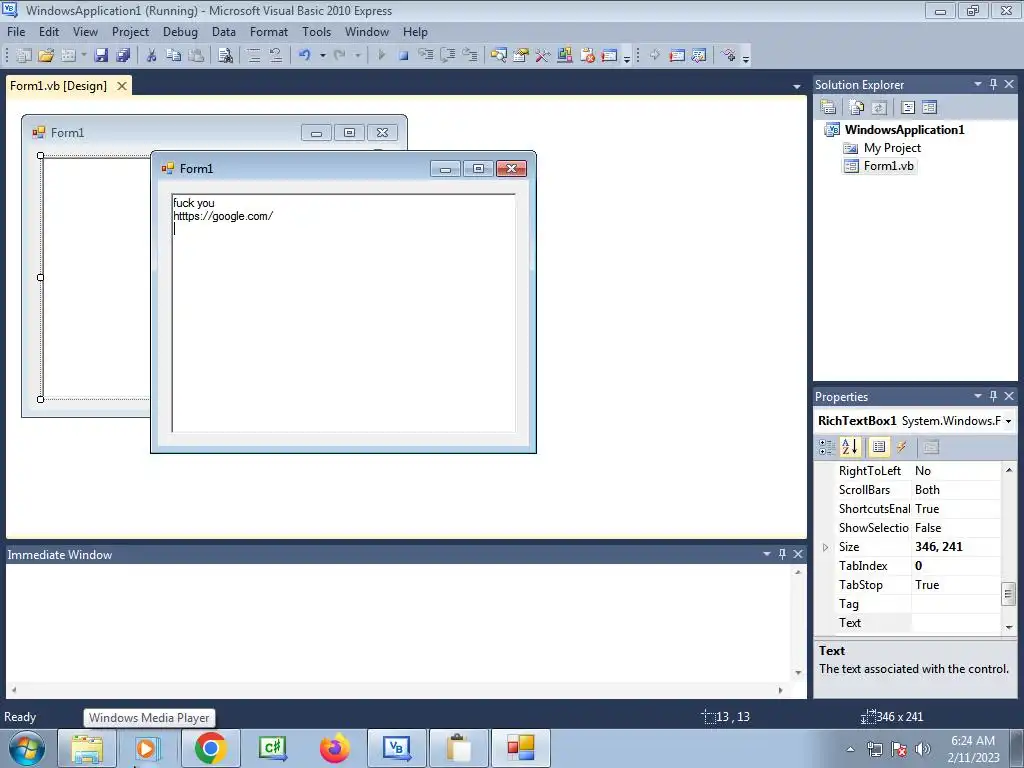Close the Immediate Window panel
Viewport: 1024px width, 768px height.
pos(798,554)
